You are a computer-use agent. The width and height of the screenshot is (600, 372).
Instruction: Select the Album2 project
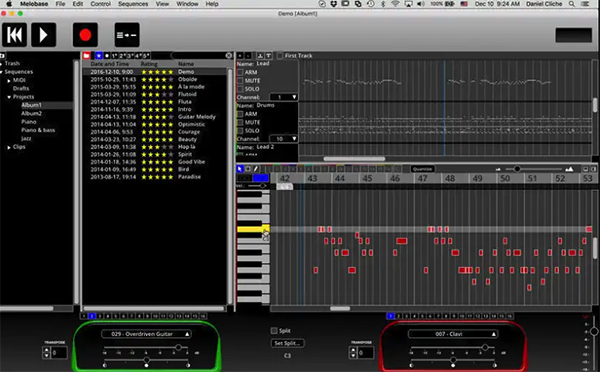31,114
